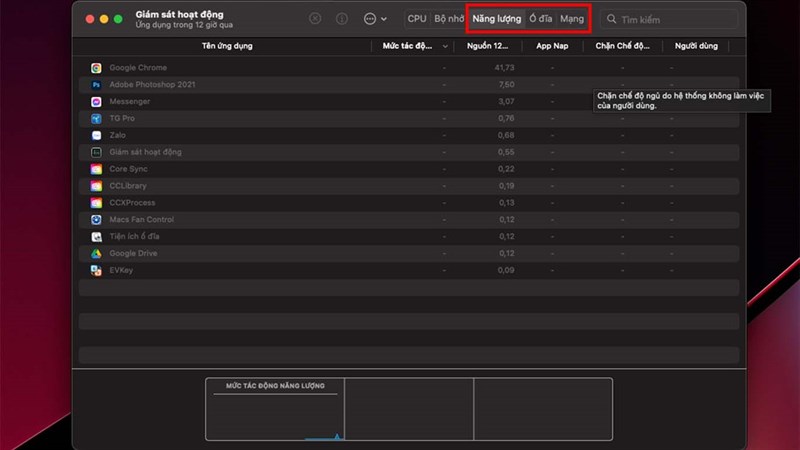
Task: Click the Zalo app icon
Action: 96,135
